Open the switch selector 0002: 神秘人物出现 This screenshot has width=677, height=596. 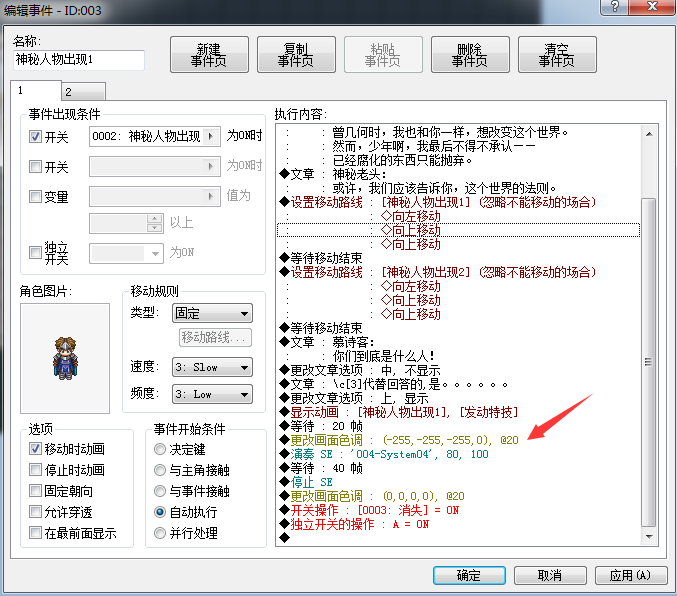point(155,136)
